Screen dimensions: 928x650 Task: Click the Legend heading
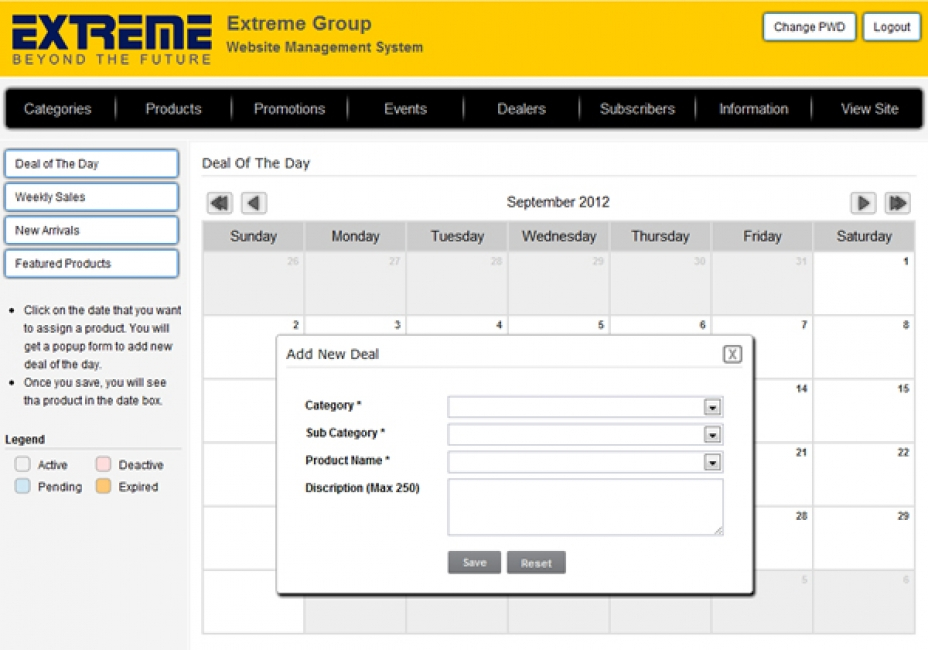pos(25,439)
